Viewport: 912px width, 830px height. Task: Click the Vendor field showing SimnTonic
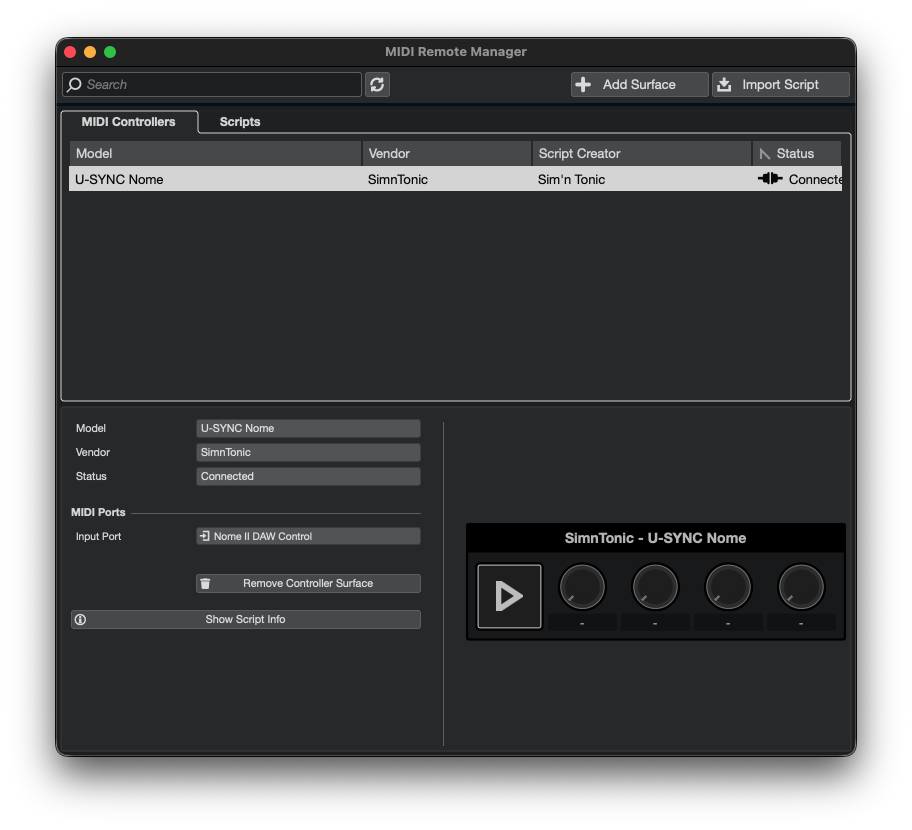pos(308,452)
